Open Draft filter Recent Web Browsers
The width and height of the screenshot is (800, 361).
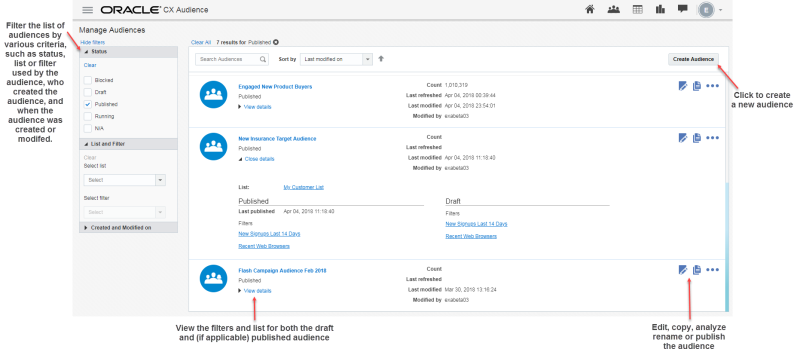pos(471,236)
